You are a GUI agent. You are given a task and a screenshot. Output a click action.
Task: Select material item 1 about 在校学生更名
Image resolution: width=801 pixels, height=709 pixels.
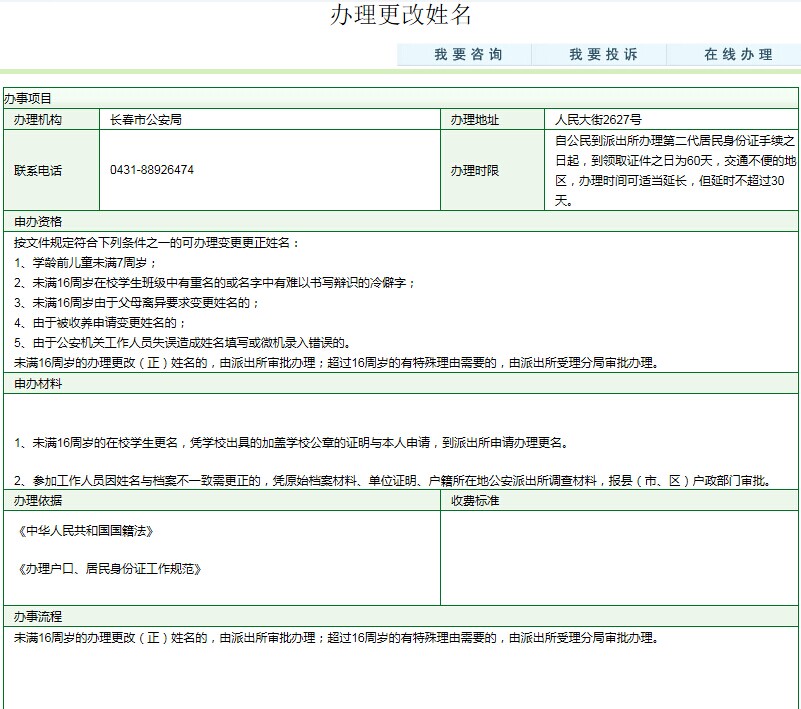pos(292,442)
